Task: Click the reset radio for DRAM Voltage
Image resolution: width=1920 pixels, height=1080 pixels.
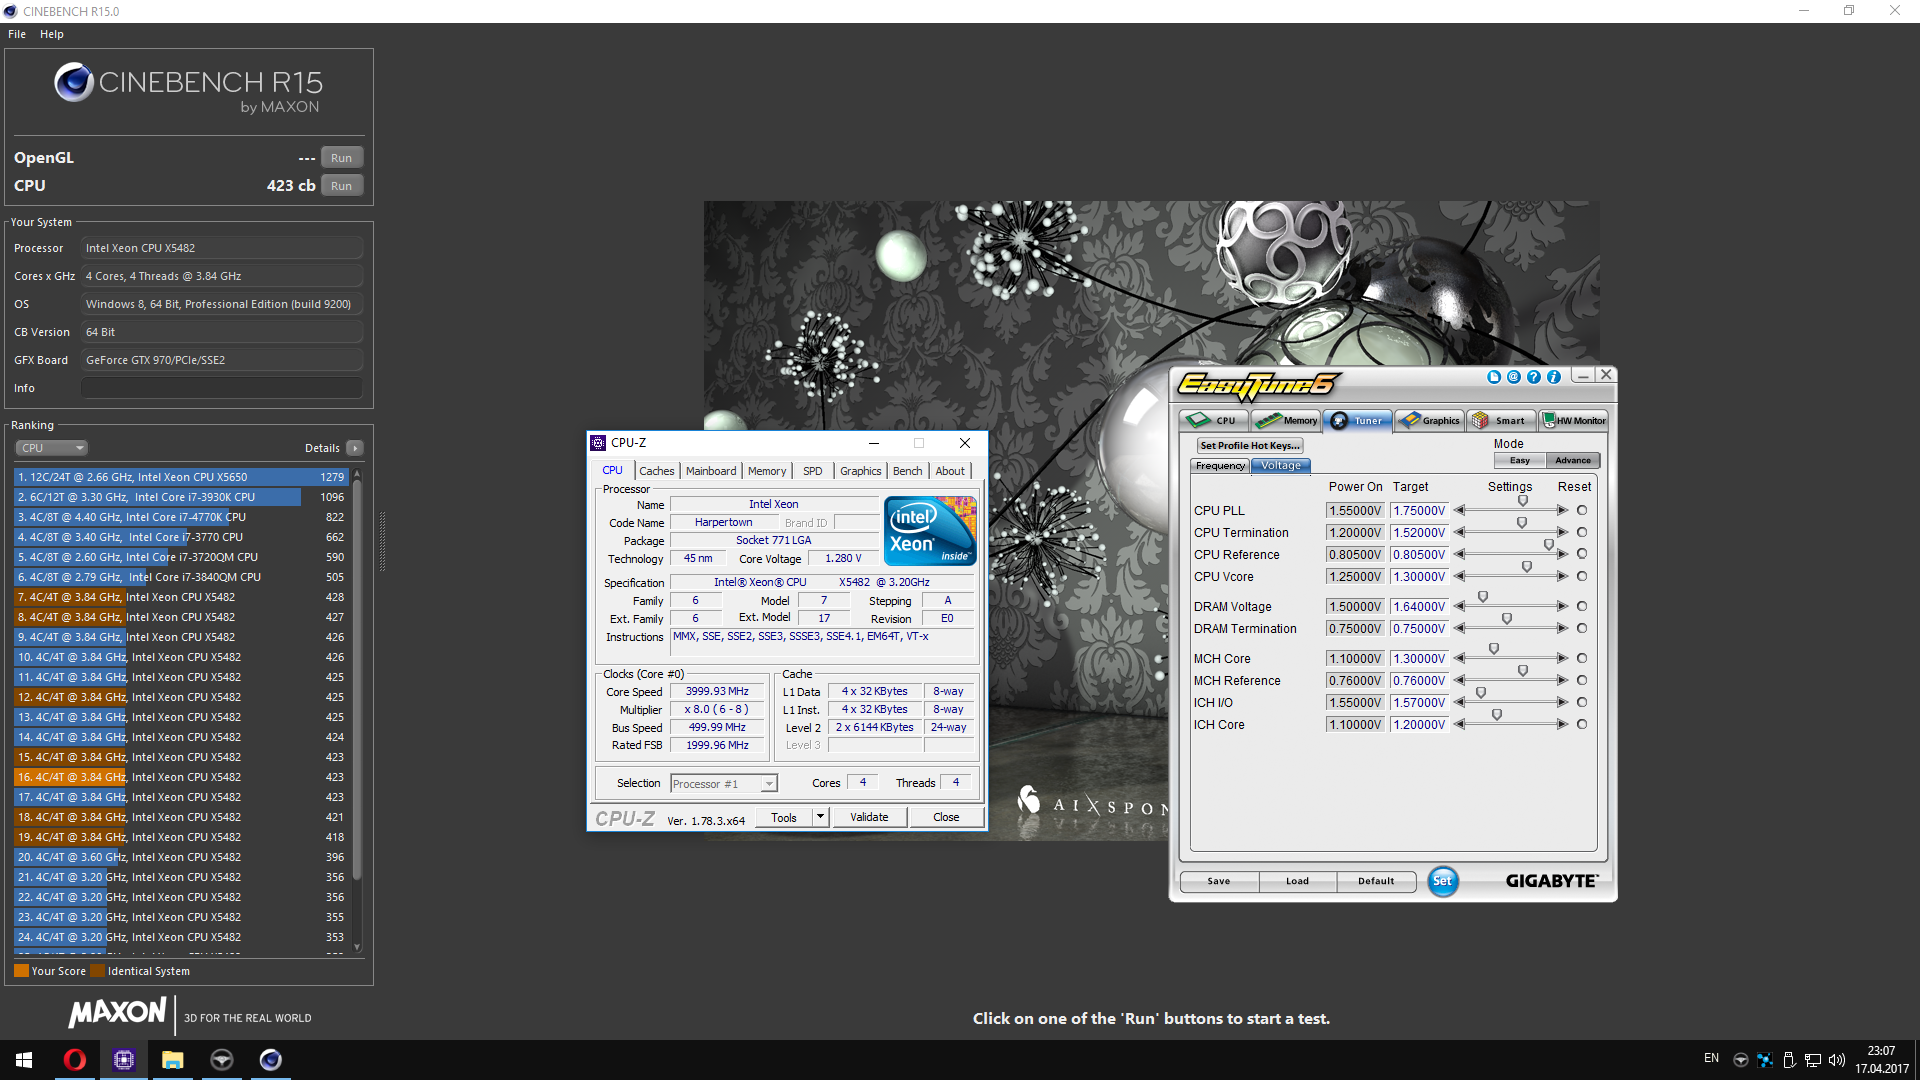Action: pyautogui.click(x=1581, y=606)
